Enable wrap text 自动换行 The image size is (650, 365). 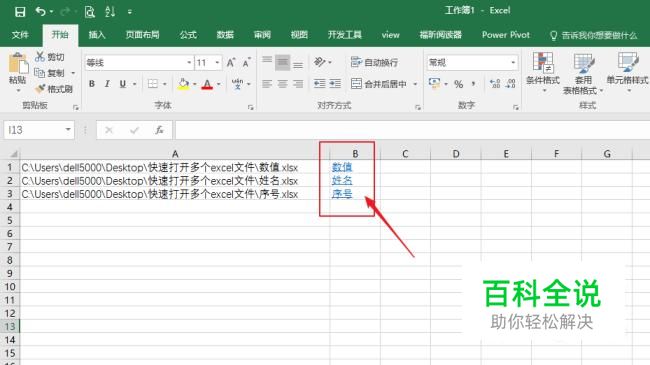374,62
